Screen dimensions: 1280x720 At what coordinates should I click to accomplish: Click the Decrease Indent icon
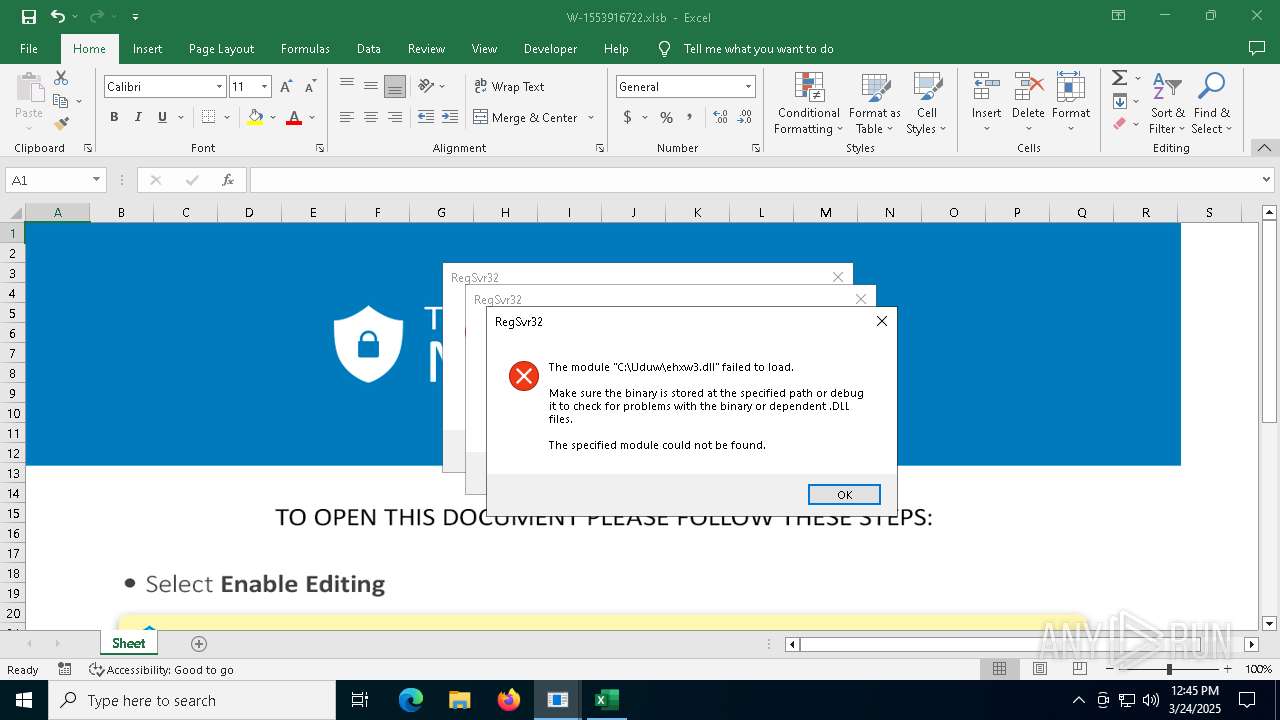(426, 117)
